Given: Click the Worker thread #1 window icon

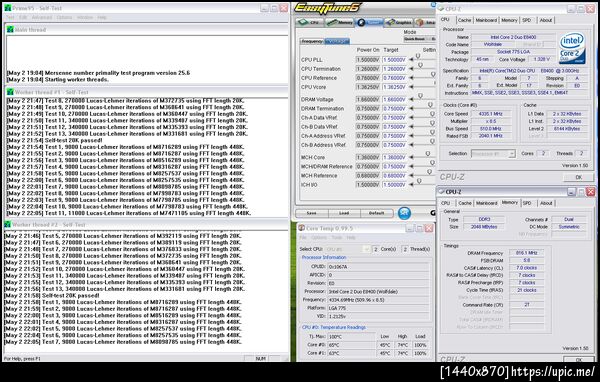Looking at the screenshot, I should tap(10, 92).
